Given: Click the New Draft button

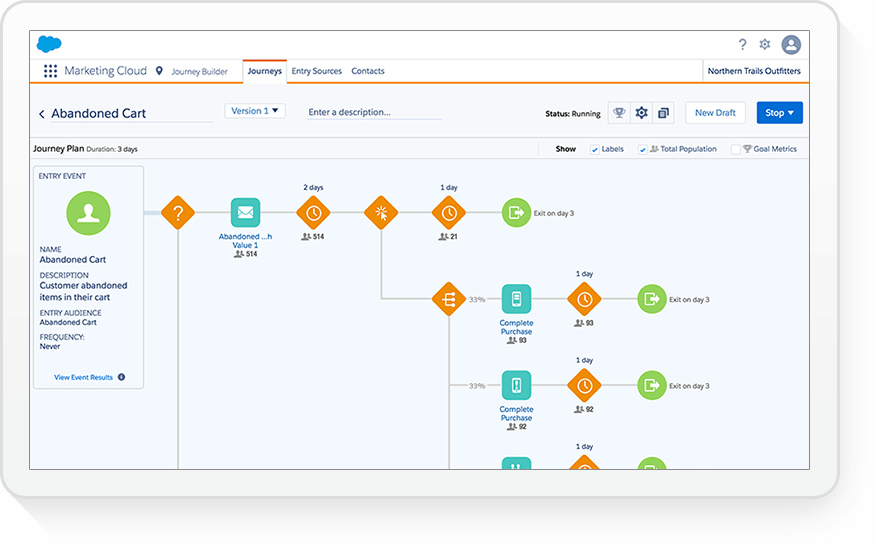Looking at the screenshot, I should (x=715, y=113).
